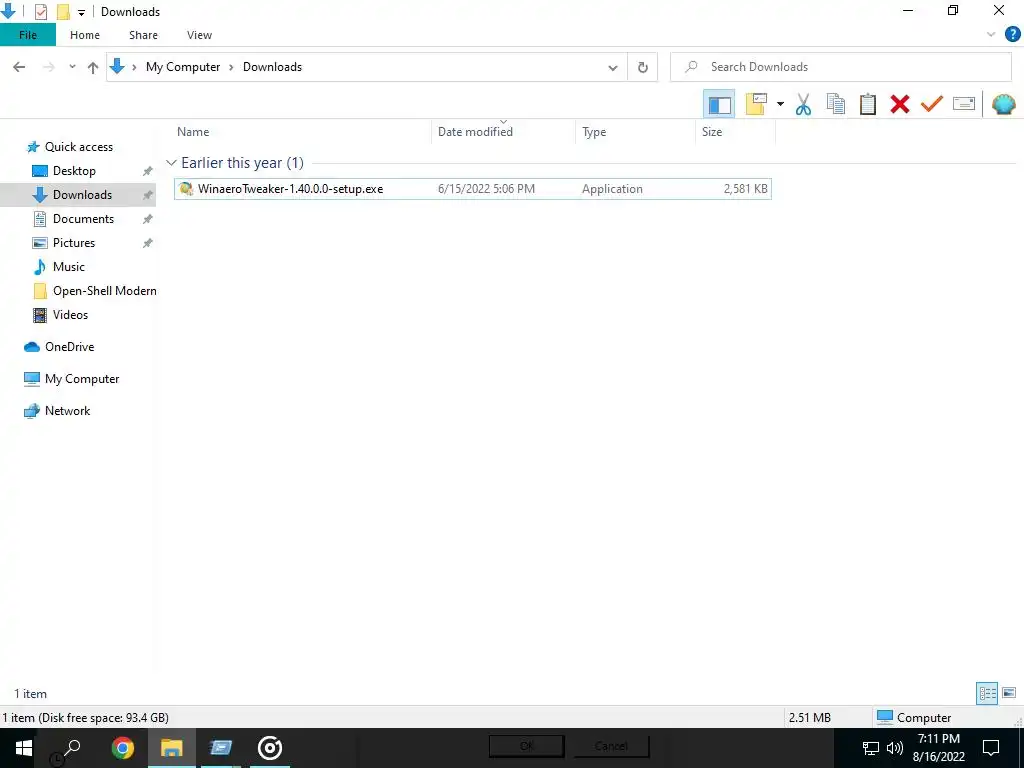Viewport: 1024px width, 768px height.
Task: Click the Forward navigation arrow
Action: (49, 67)
